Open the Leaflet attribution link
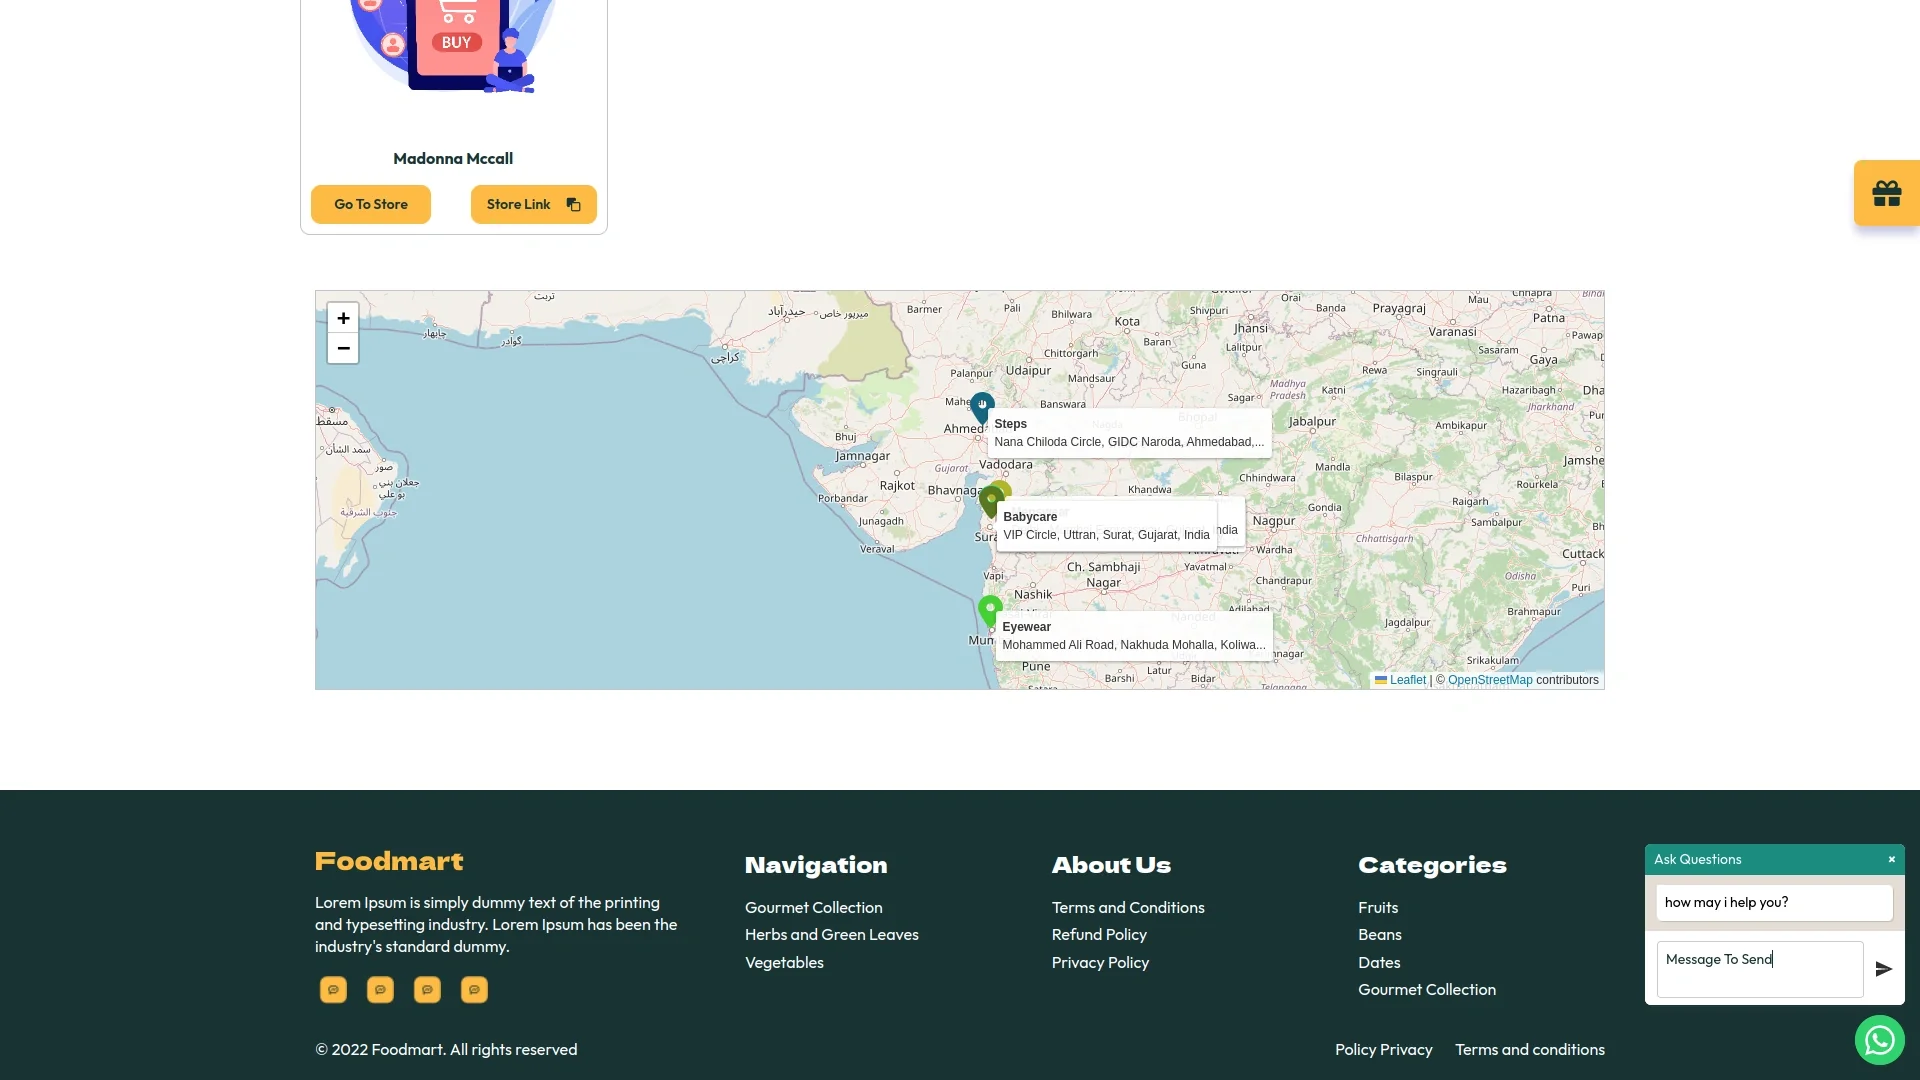1920x1080 pixels. [x=1407, y=680]
